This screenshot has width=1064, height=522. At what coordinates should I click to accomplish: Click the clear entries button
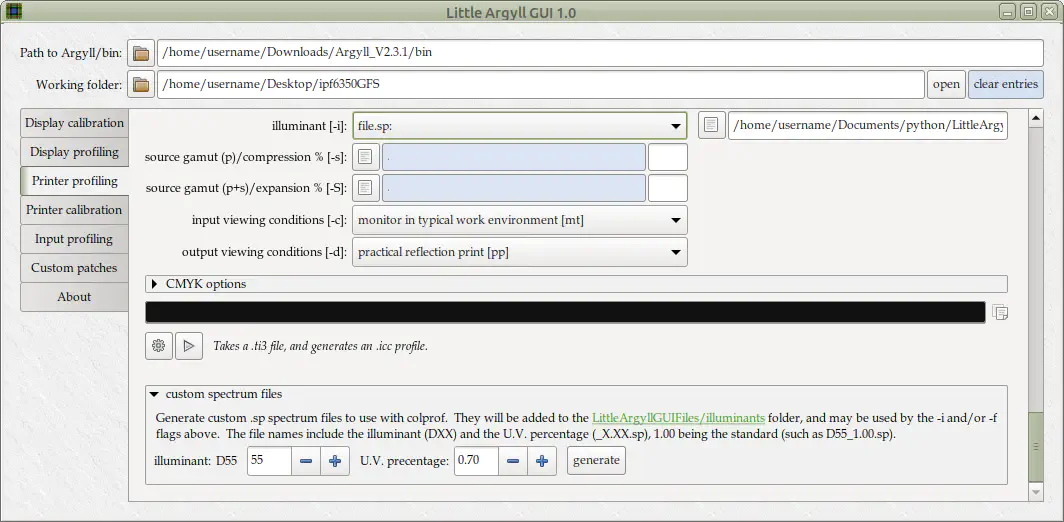[1006, 85]
